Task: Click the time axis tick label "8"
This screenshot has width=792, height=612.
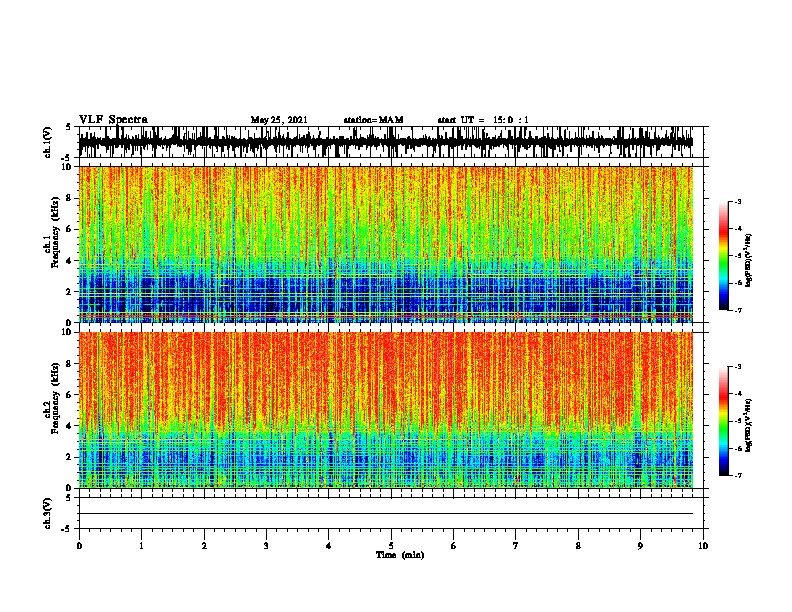Action: [x=578, y=546]
